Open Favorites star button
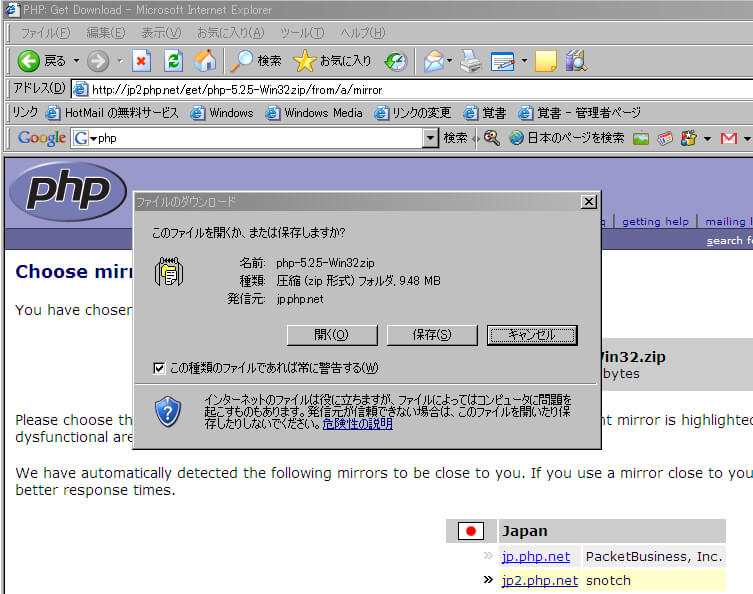Image resolution: width=753 pixels, height=594 pixels. tap(332, 61)
